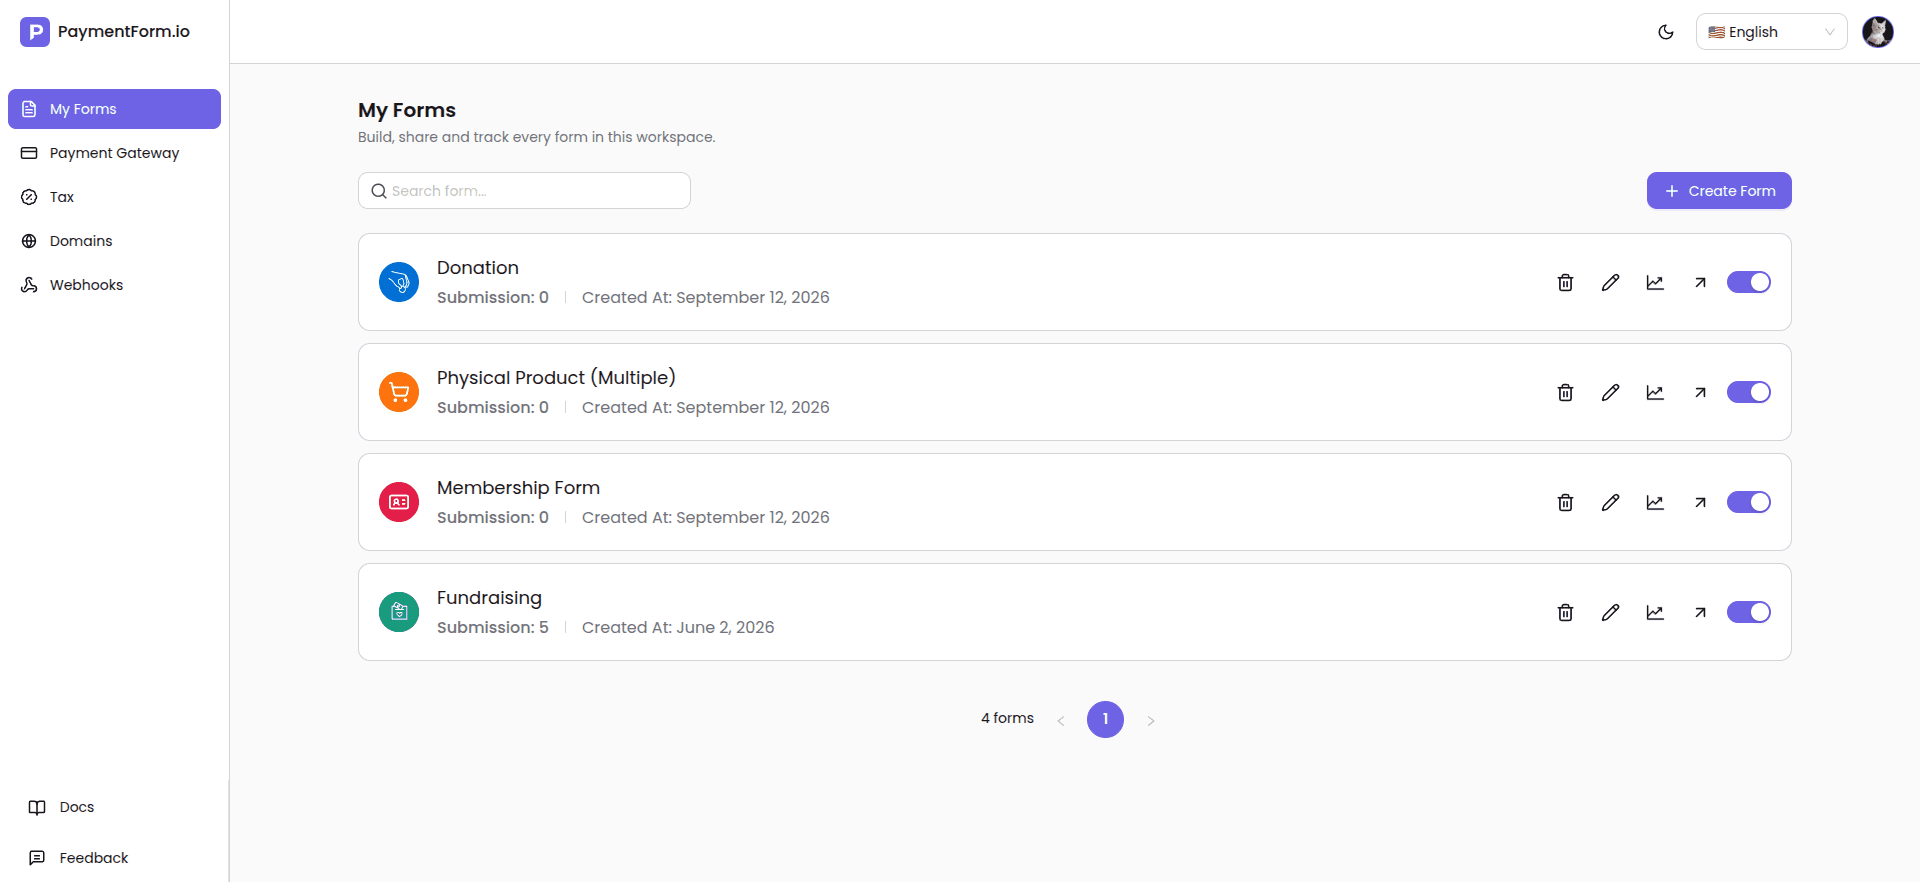Click the Create Form button
Viewport: 1920px width, 882px height.
tap(1719, 191)
